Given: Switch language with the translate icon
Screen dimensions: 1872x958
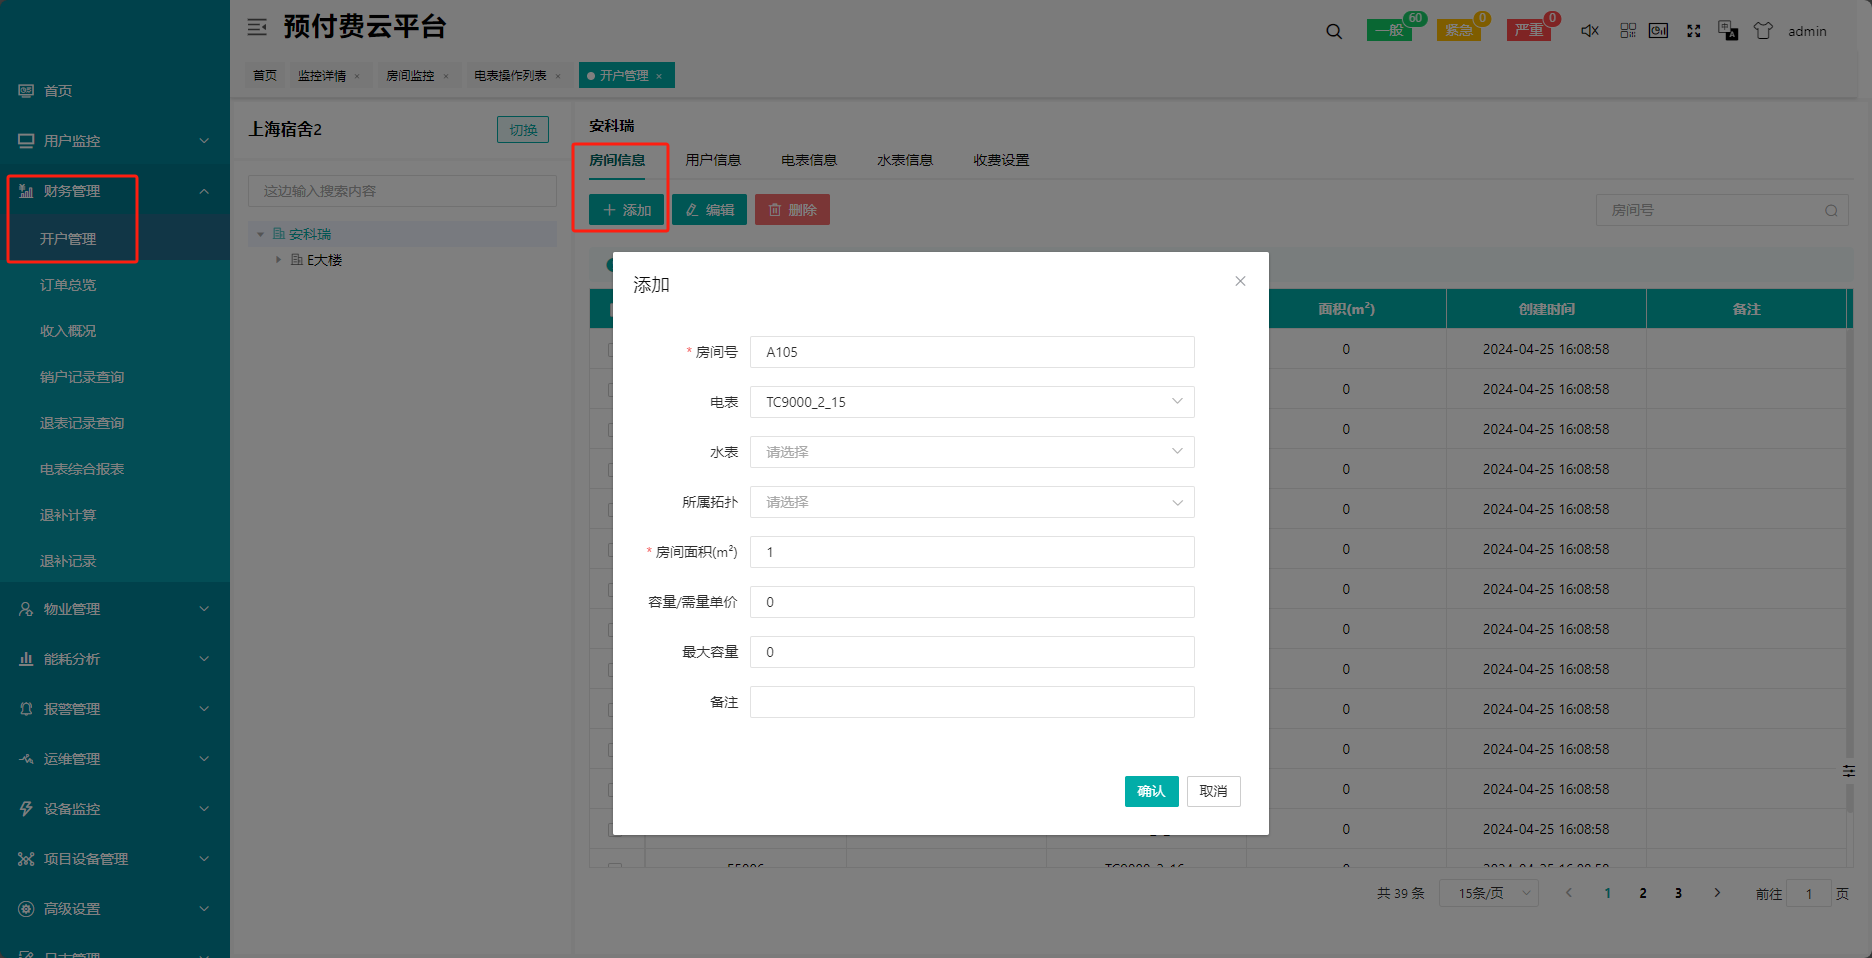Looking at the screenshot, I should pyautogui.click(x=1727, y=31).
